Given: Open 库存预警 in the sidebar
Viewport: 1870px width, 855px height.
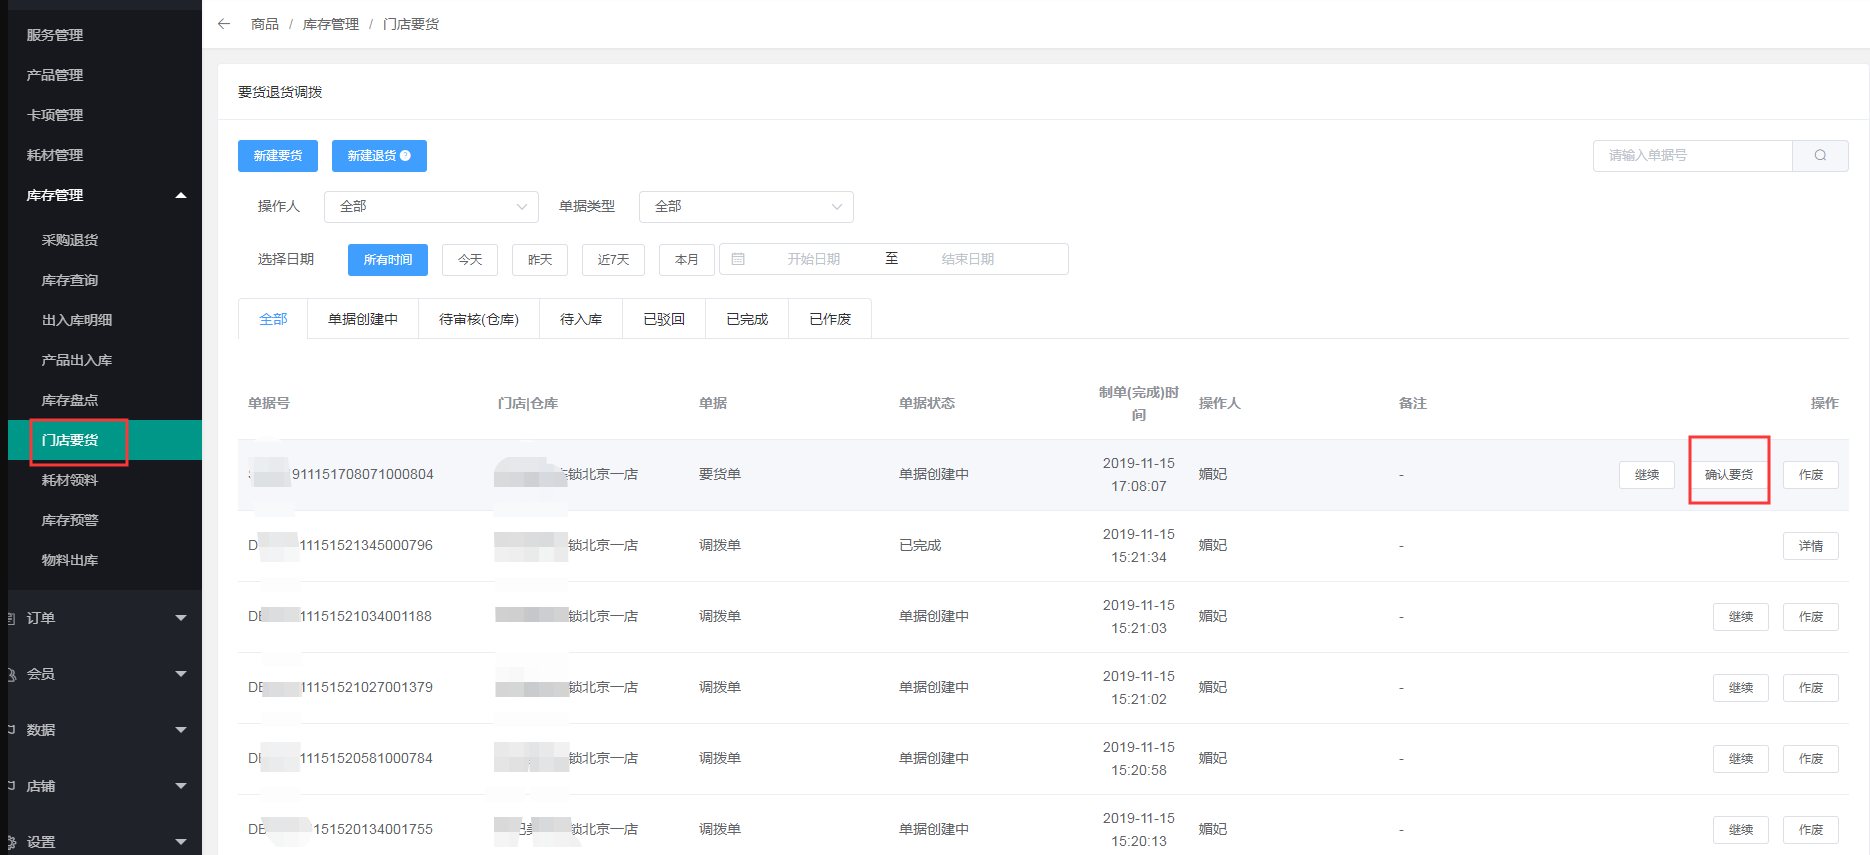Looking at the screenshot, I should pos(105,520).
